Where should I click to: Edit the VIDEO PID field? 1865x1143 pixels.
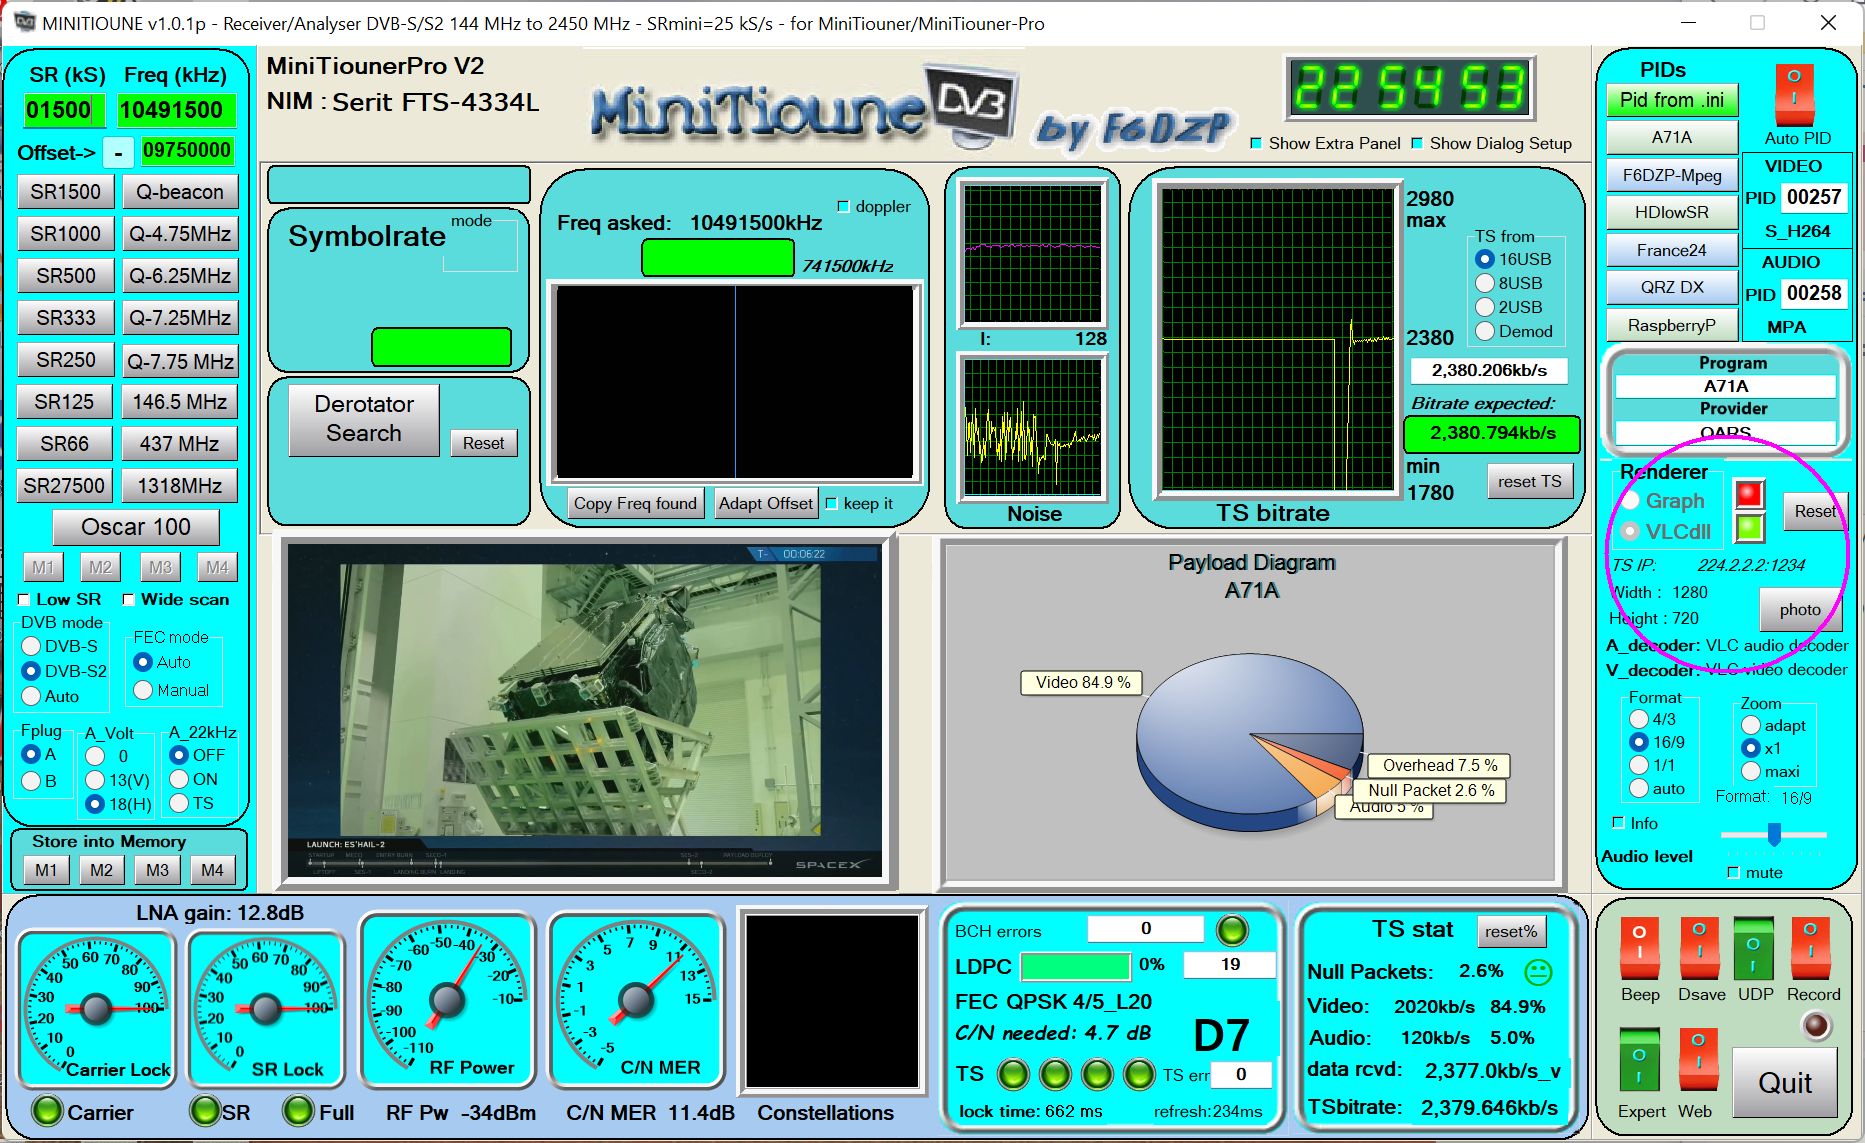(1814, 197)
